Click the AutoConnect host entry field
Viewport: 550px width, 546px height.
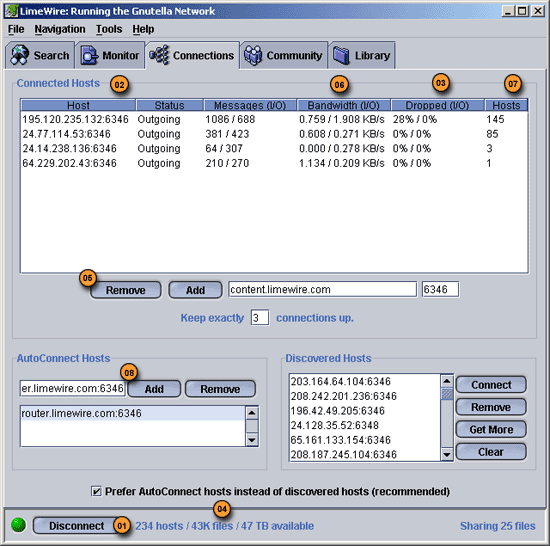[x=73, y=389]
